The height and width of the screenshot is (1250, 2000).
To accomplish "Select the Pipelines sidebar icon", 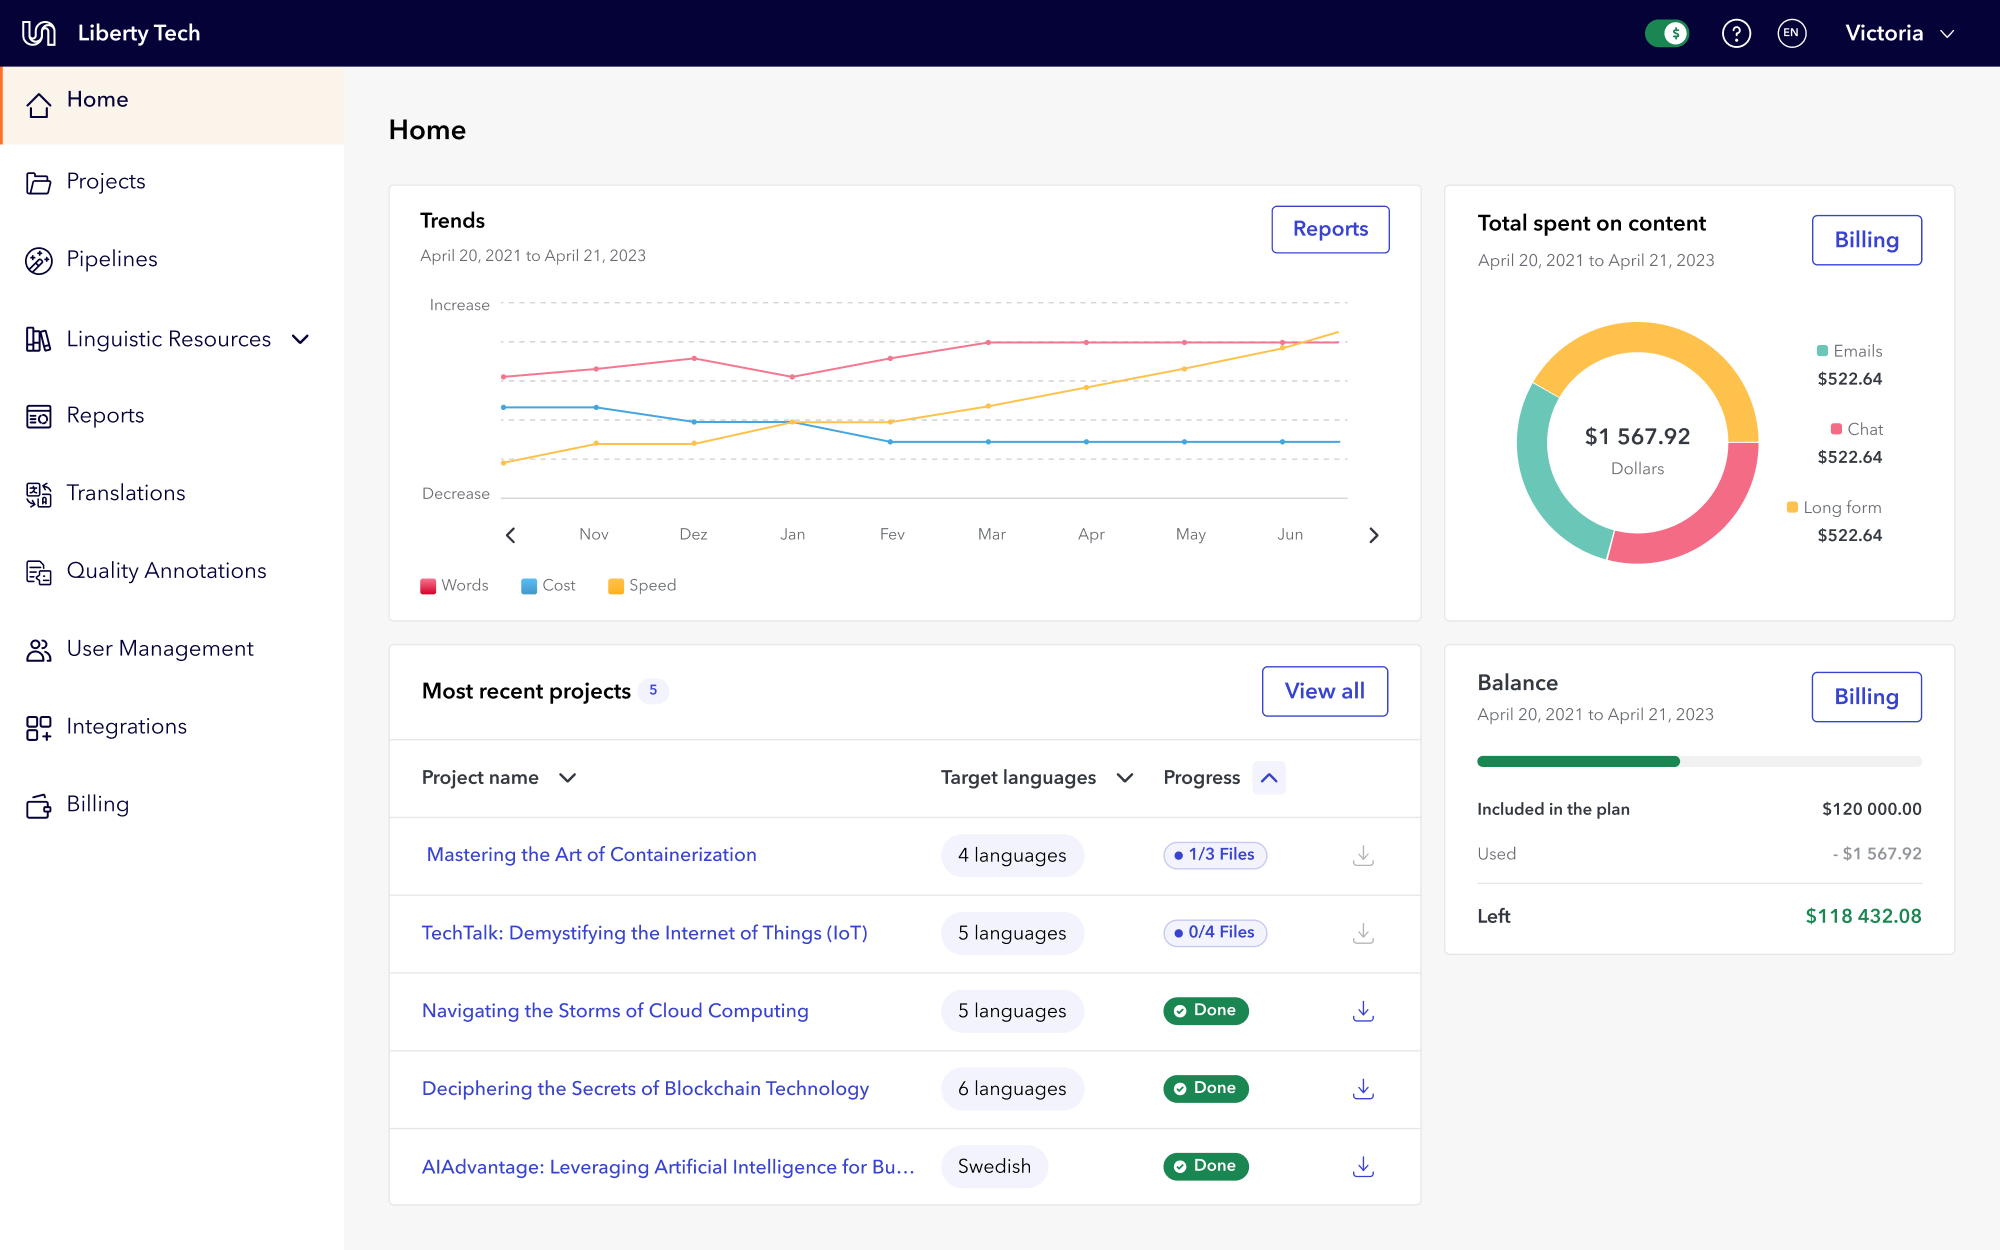I will (38, 259).
